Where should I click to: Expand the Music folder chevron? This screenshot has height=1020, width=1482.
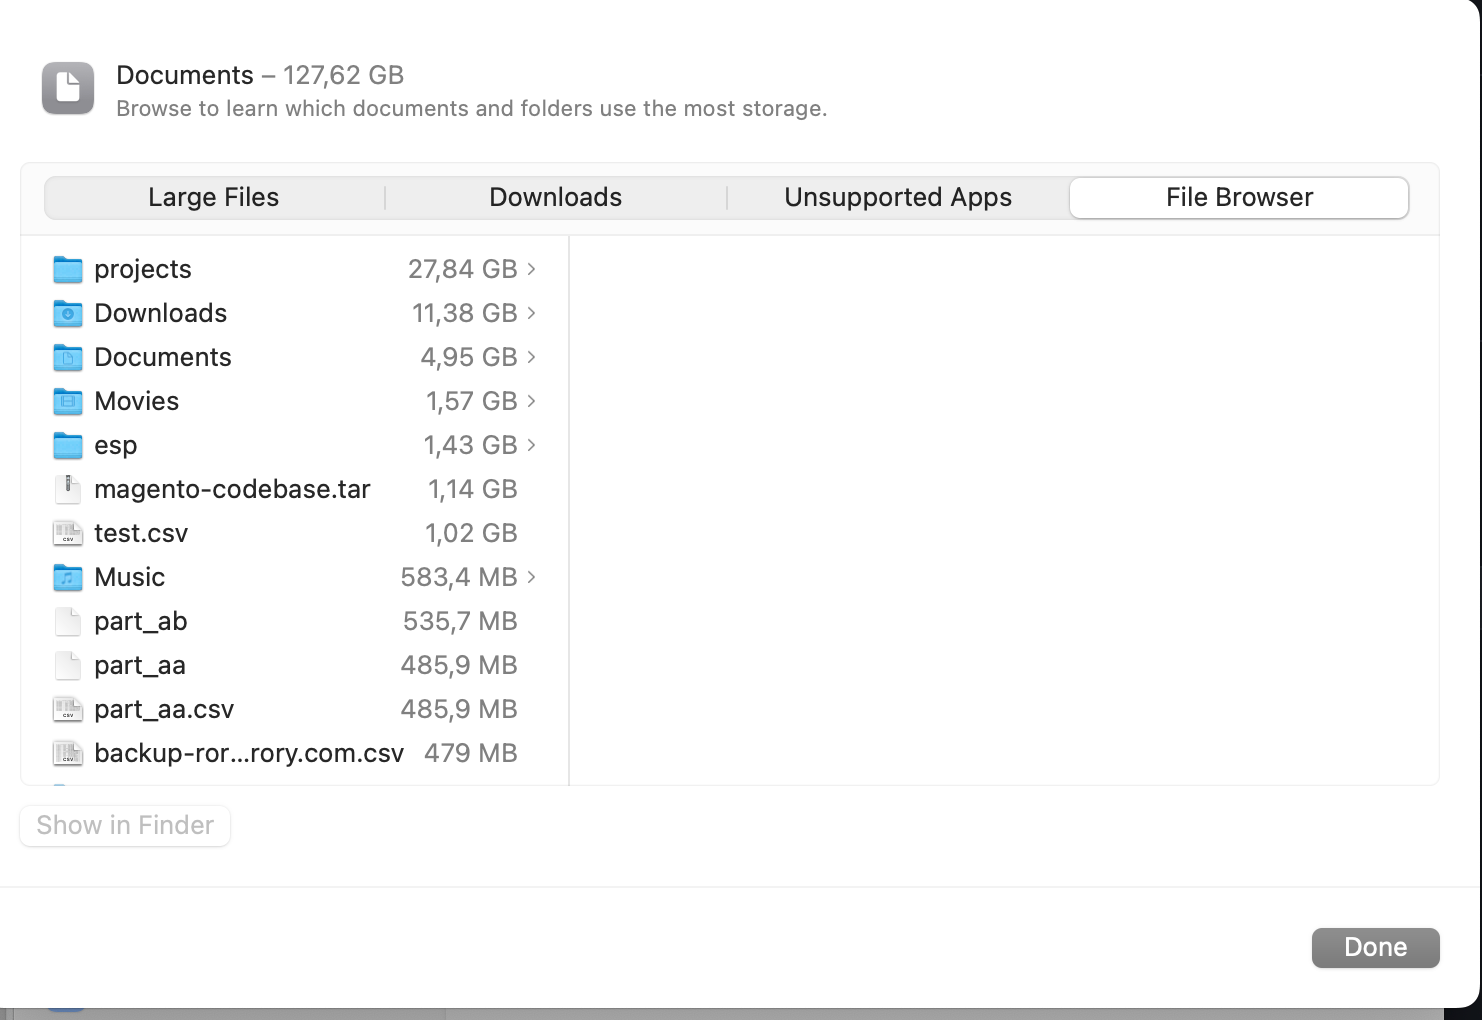point(532,577)
